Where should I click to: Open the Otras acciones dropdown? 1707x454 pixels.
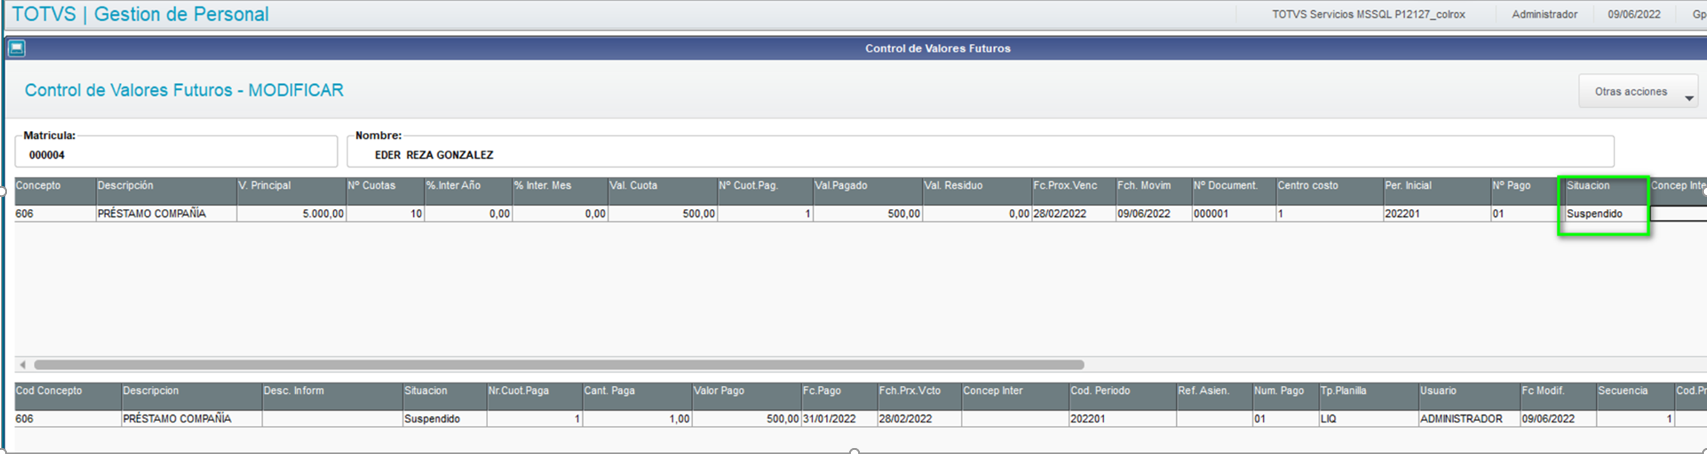point(1638,92)
